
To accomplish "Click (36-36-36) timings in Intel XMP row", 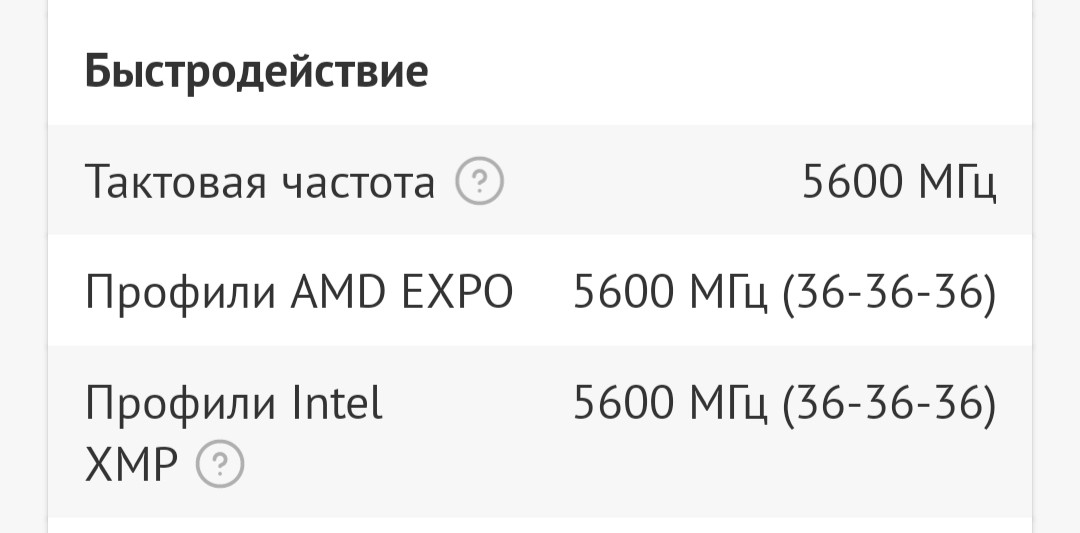I will [x=889, y=403].
